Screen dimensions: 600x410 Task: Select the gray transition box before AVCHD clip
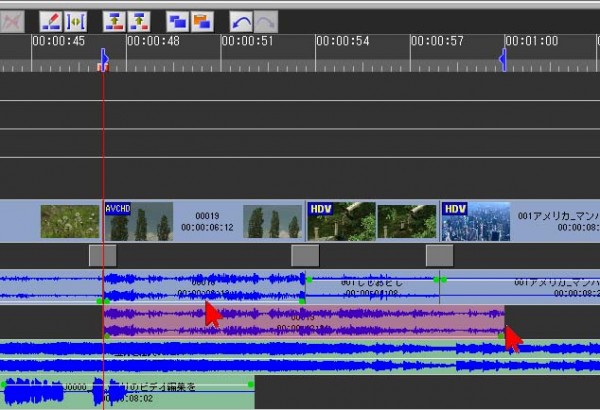(x=102, y=255)
